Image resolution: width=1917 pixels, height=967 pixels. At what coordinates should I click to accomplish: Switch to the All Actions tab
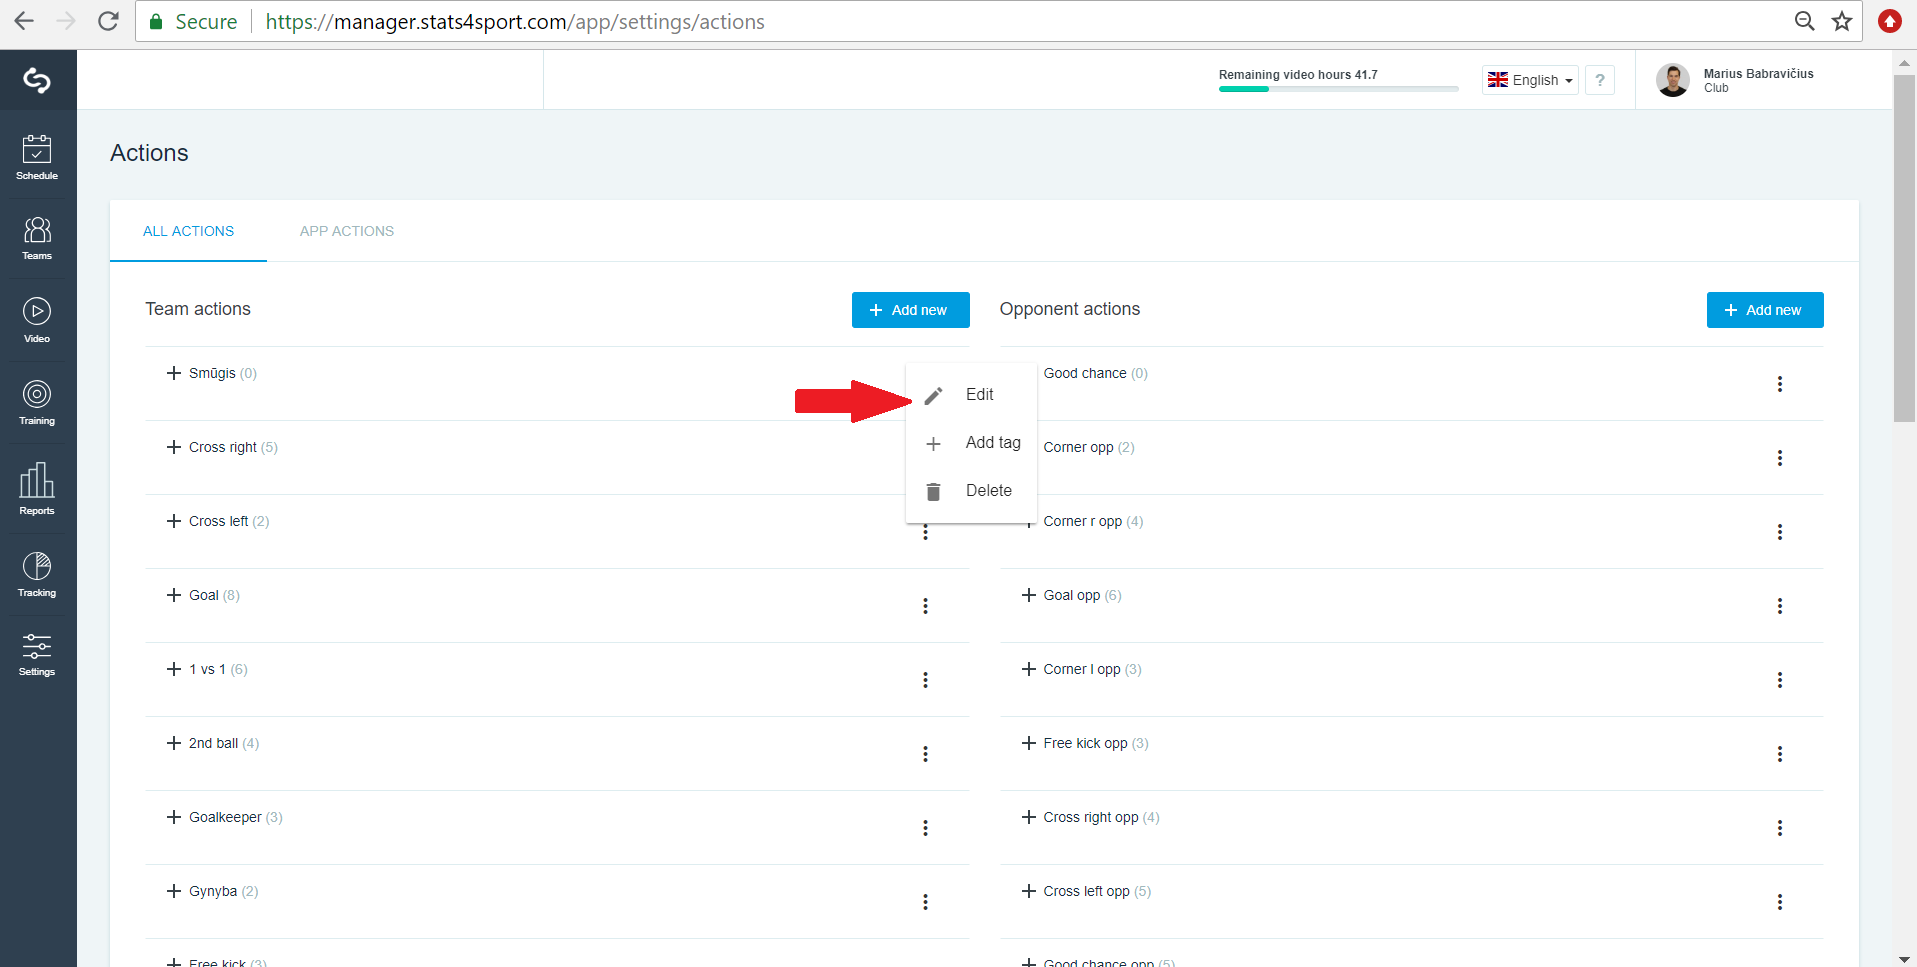(x=188, y=231)
